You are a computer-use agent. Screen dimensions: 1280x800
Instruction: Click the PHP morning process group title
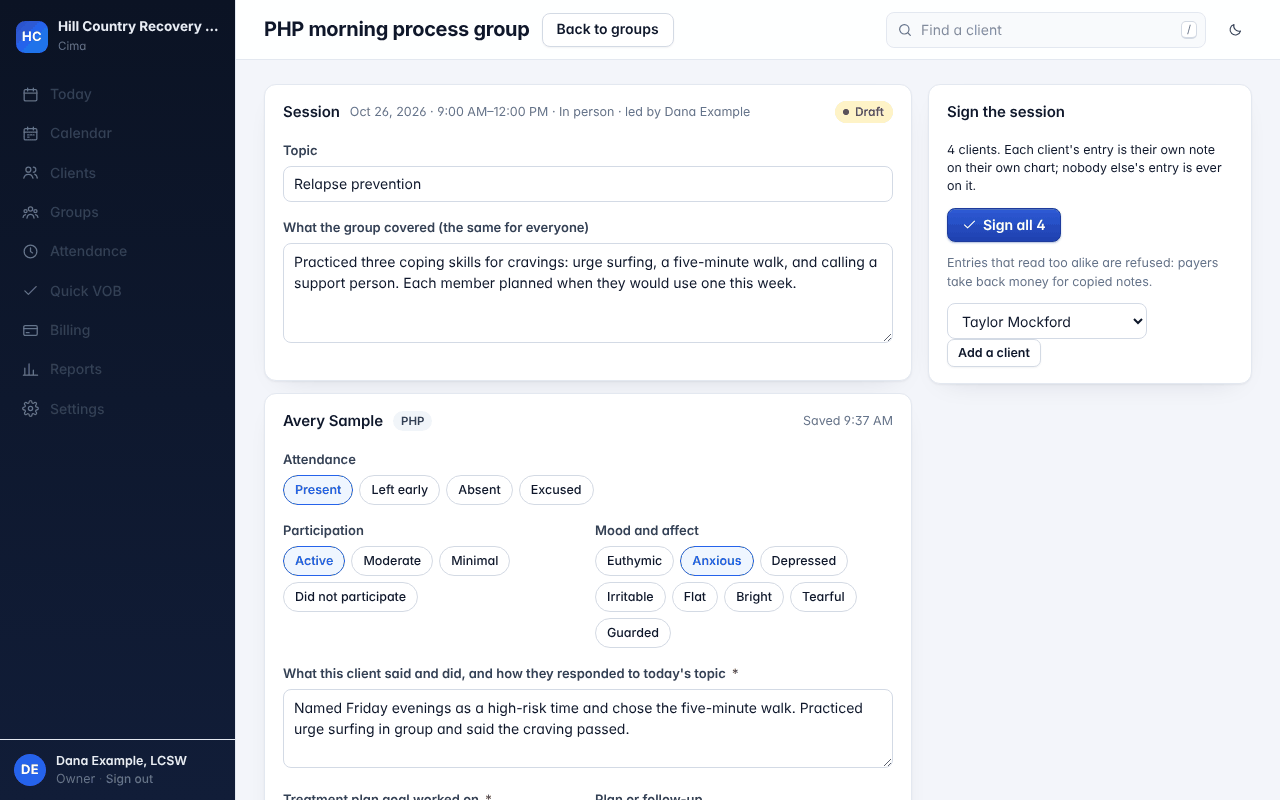[x=397, y=30]
